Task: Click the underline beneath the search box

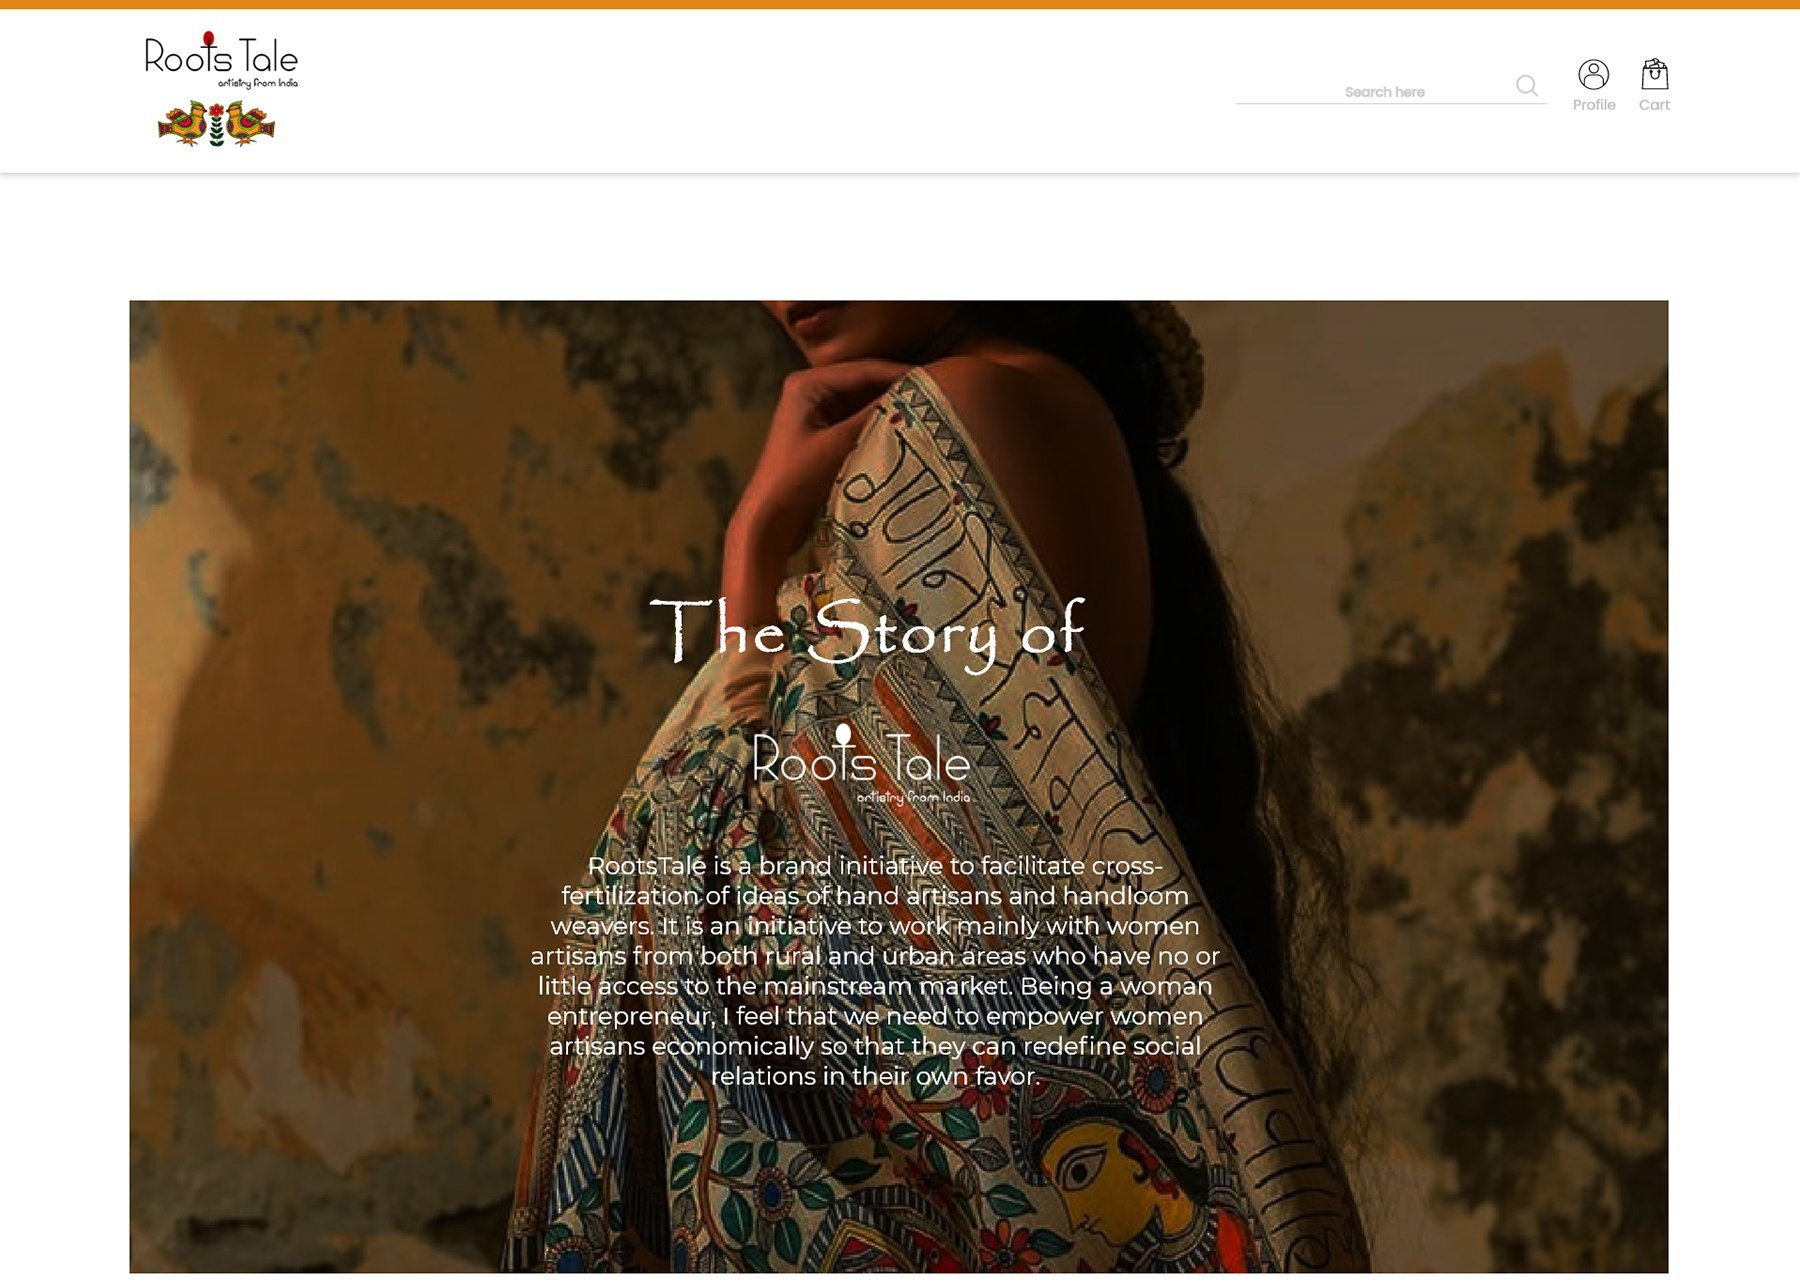Action: [x=1391, y=103]
